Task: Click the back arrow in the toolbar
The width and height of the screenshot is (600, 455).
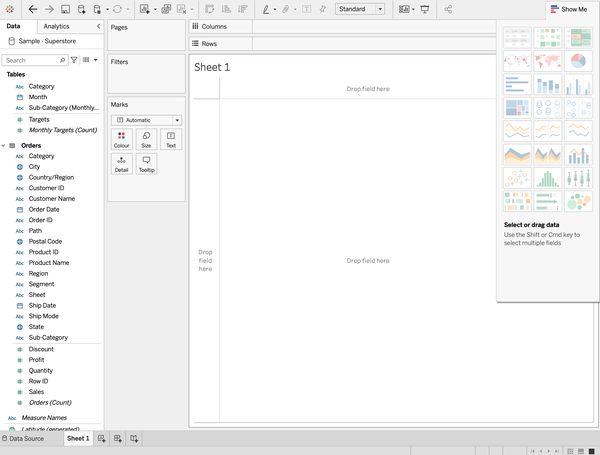Action: (x=33, y=9)
